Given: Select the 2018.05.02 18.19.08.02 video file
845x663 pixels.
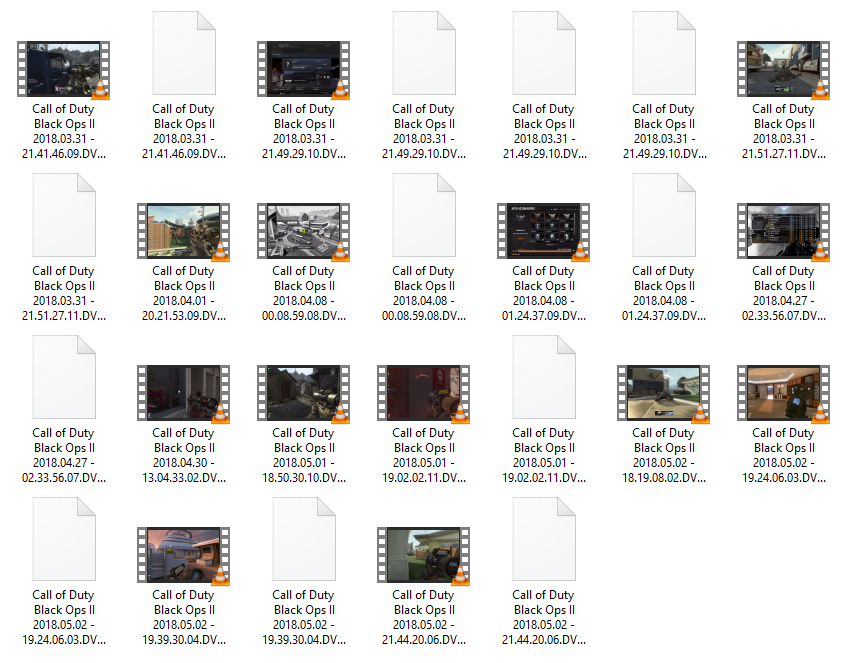Looking at the screenshot, I should (x=663, y=393).
